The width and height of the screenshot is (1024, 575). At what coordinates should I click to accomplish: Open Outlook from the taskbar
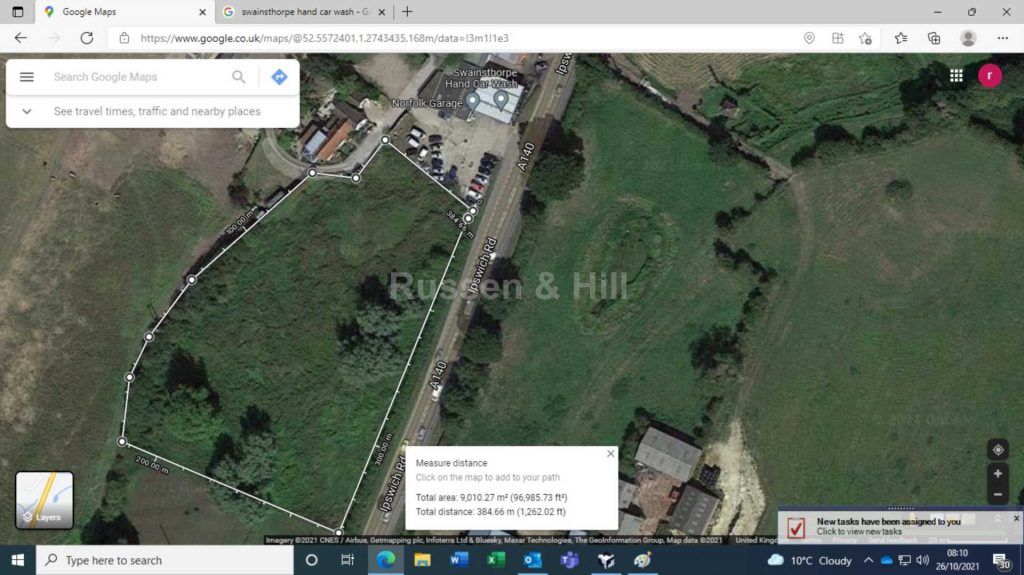[x=532, y=560]
